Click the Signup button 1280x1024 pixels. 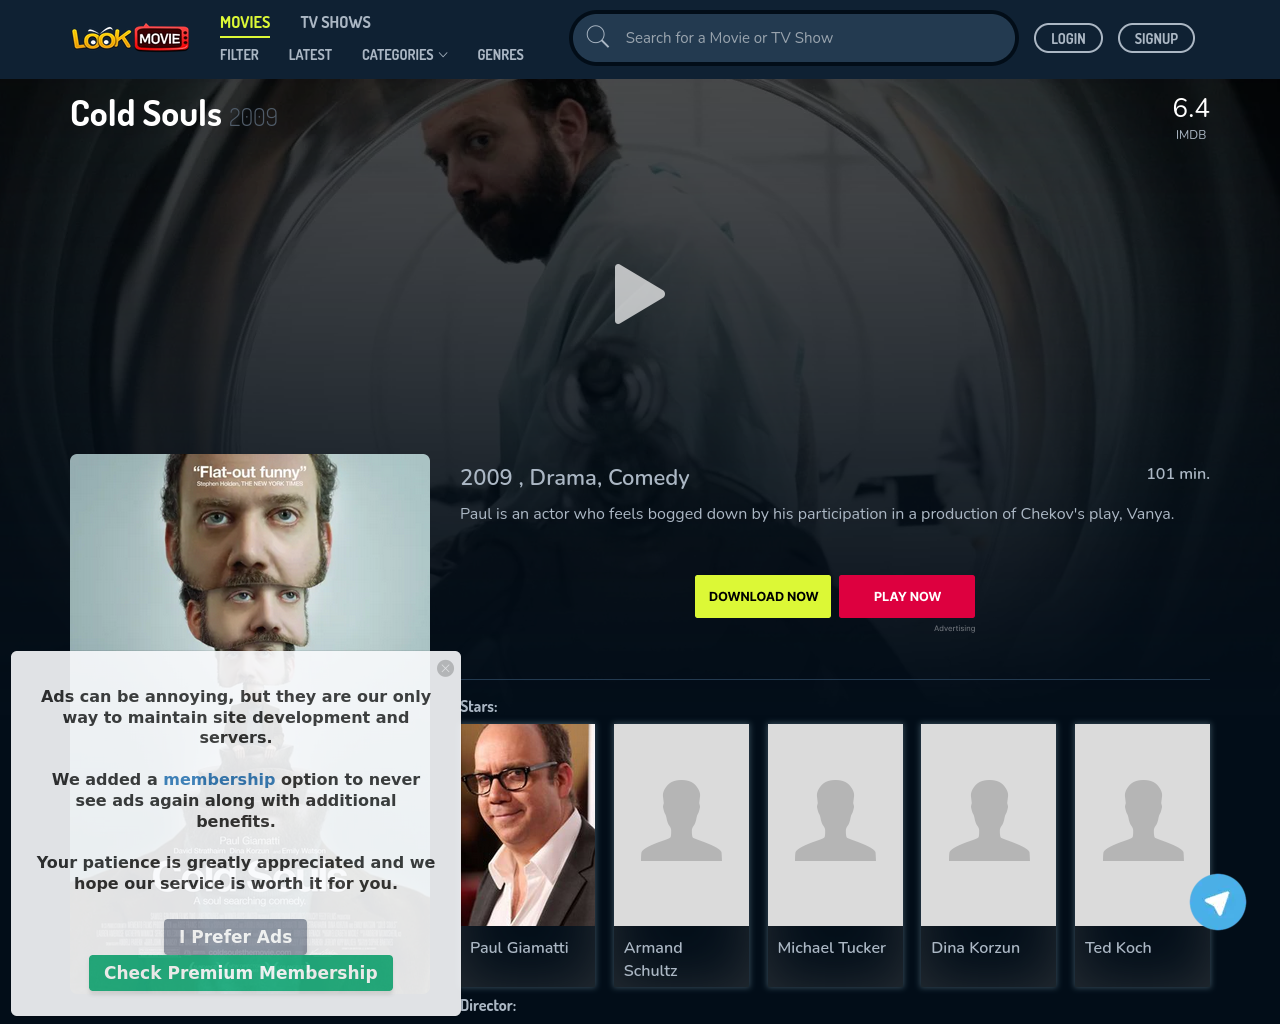click(x=1156, y=38)
